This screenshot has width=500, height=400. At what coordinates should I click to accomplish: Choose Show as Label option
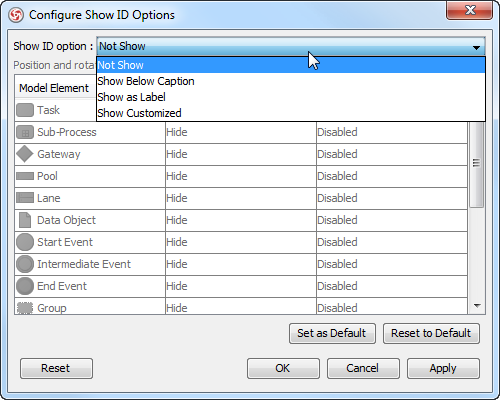(291, 97)
